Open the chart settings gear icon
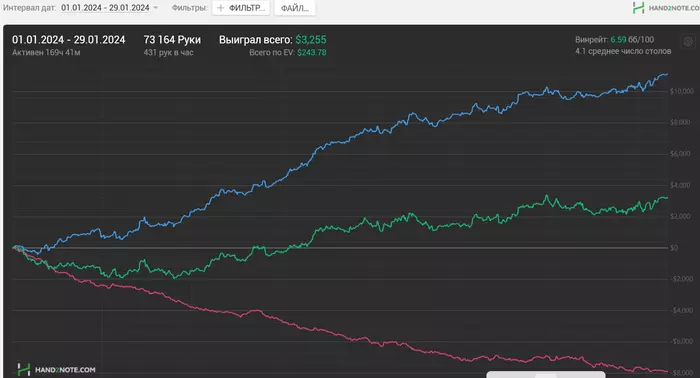Viewport: 700px width, 378px height. point(688,42)
